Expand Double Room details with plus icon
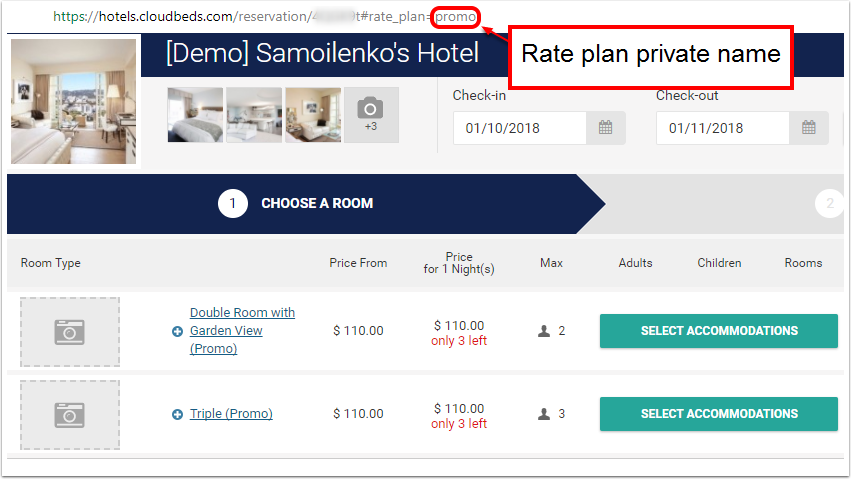Image resolution: width=851 pixels, height=479 pixels. [x=178, y=331]
